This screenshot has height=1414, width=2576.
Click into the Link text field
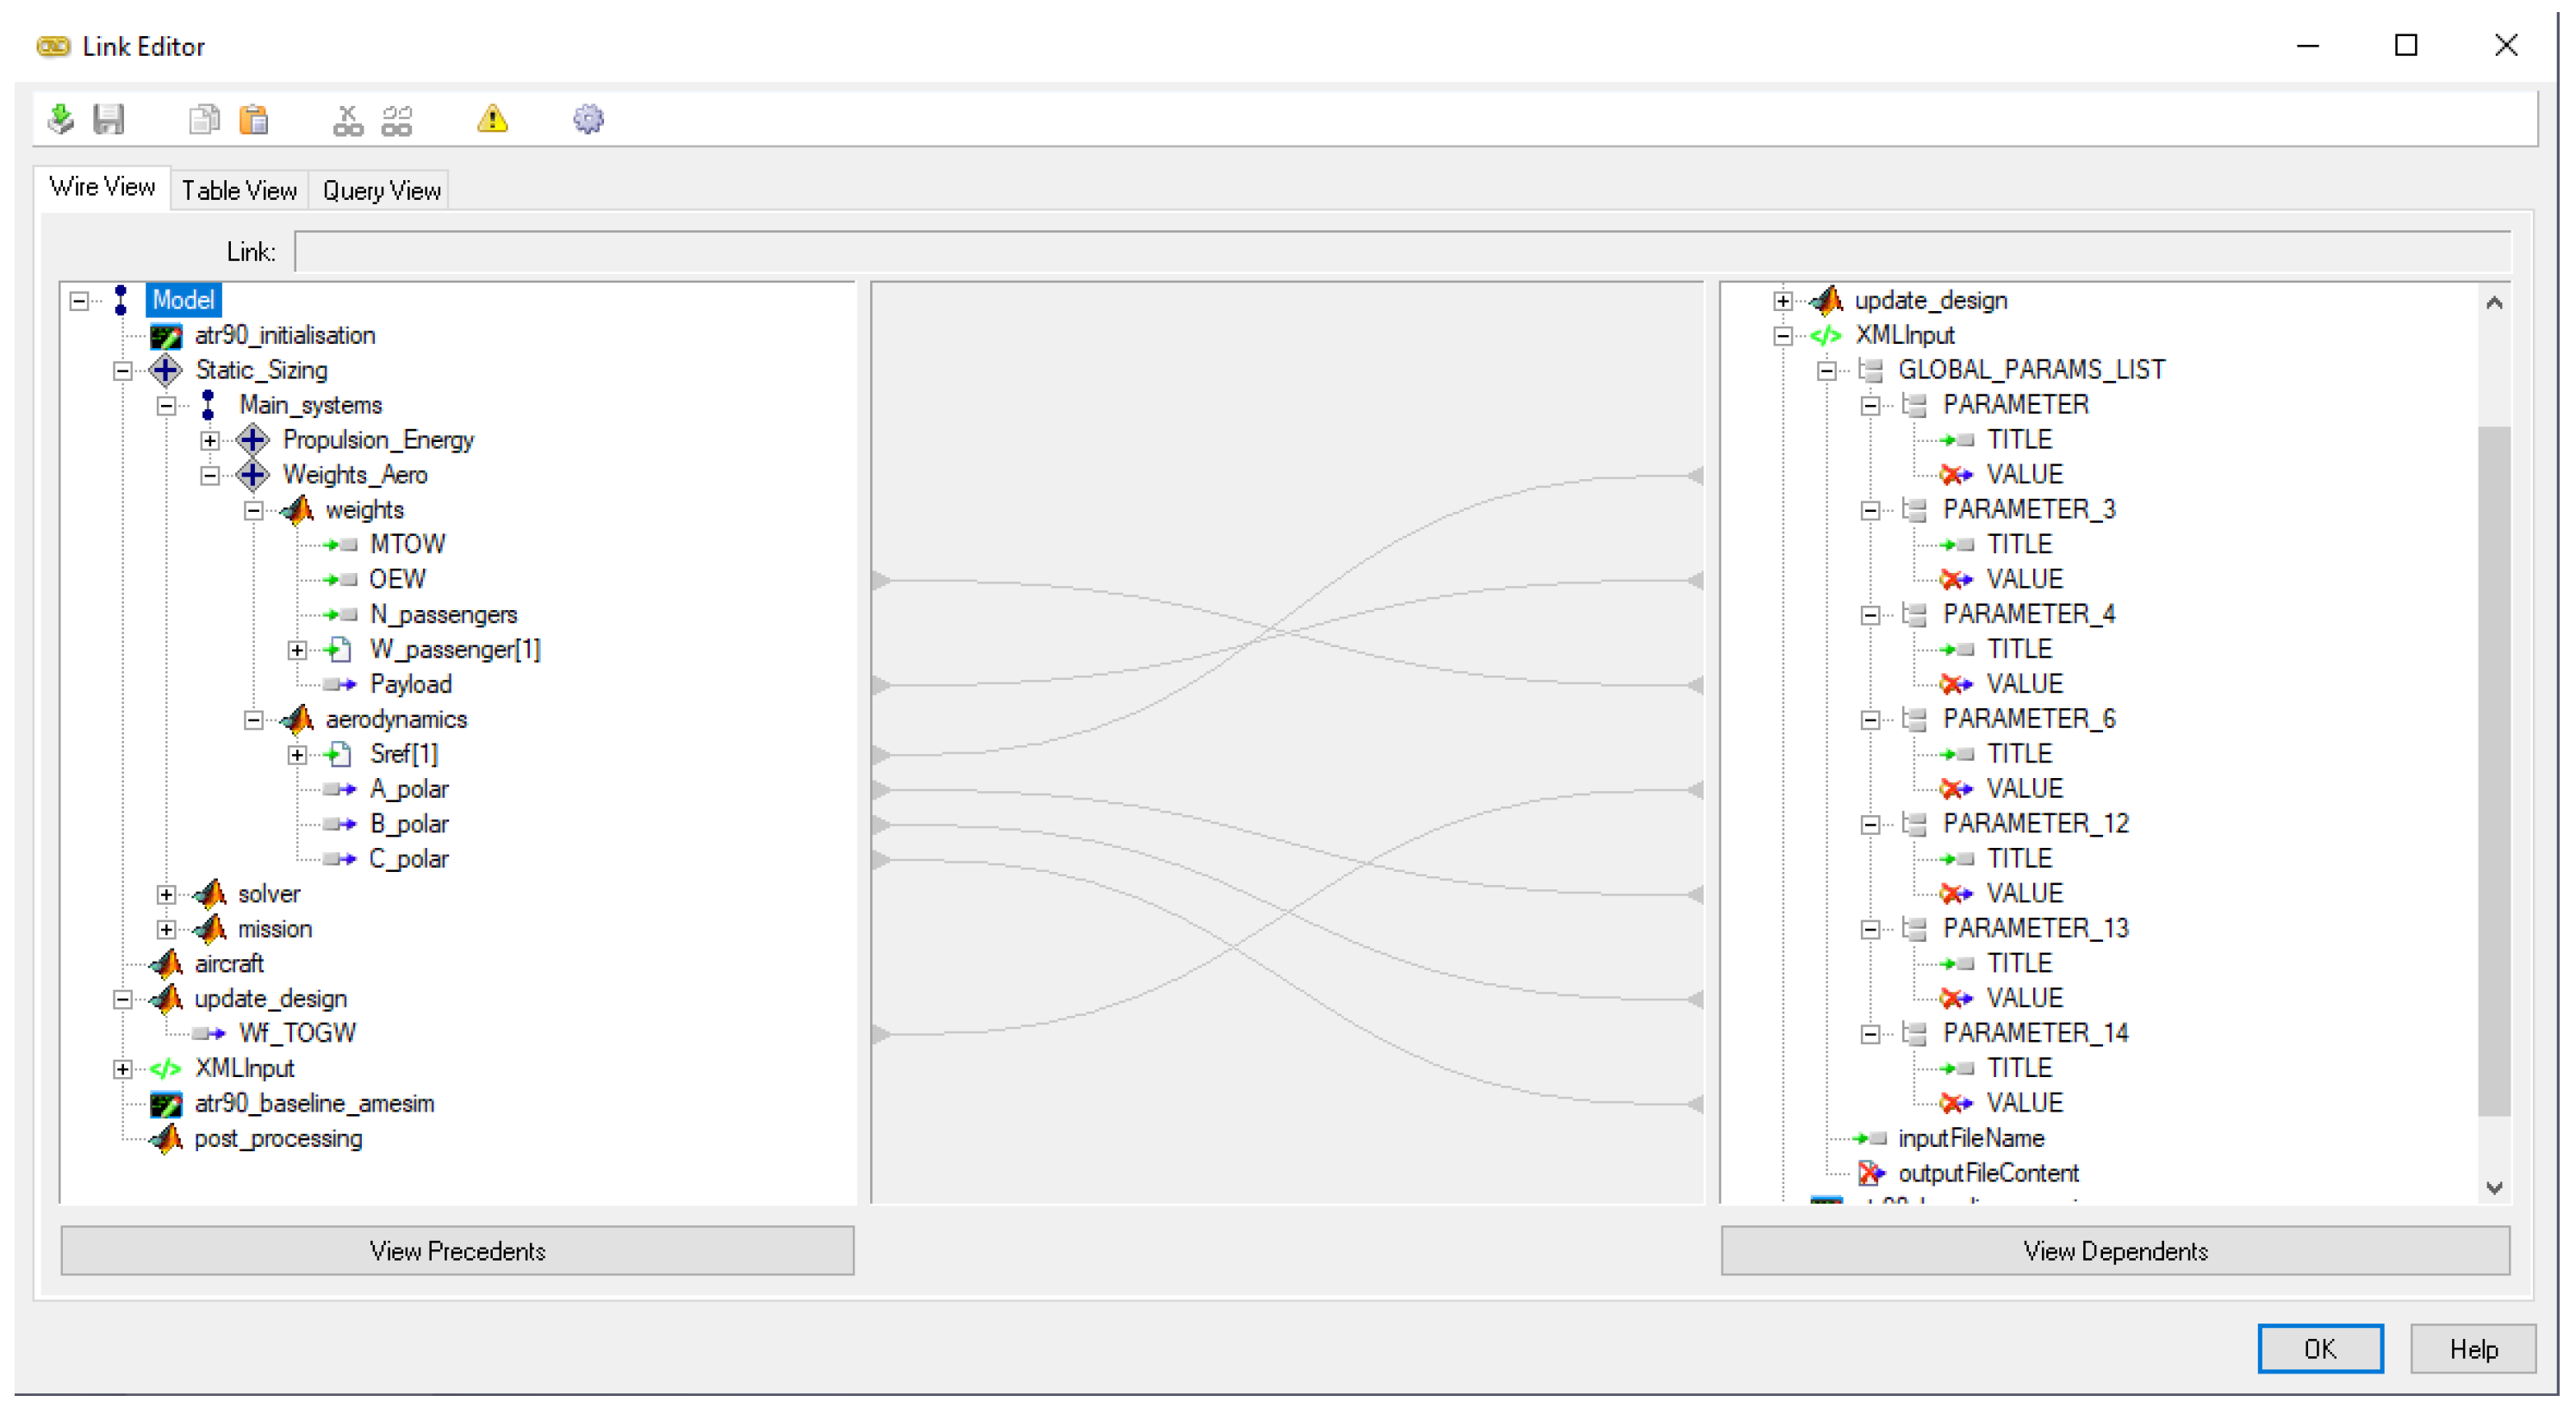(x=1400, y=252)
